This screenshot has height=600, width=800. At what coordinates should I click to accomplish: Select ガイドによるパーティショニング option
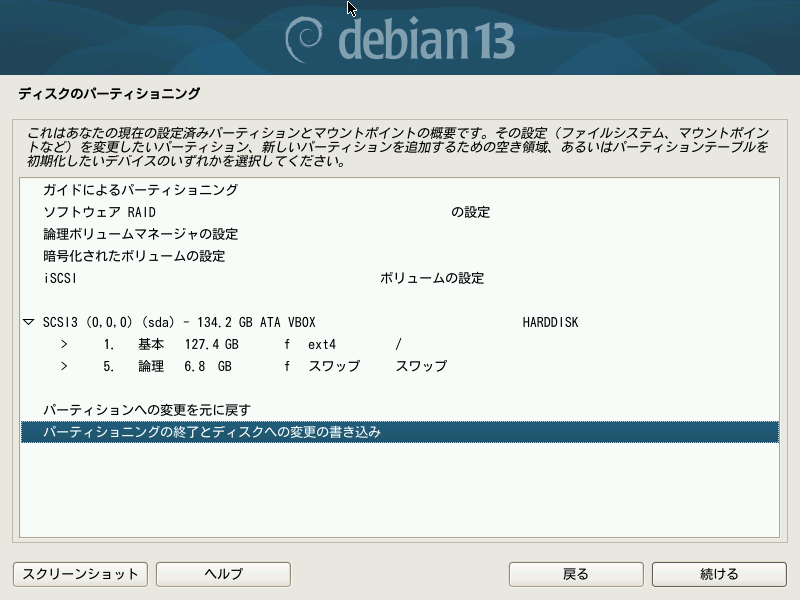point(140,190)
